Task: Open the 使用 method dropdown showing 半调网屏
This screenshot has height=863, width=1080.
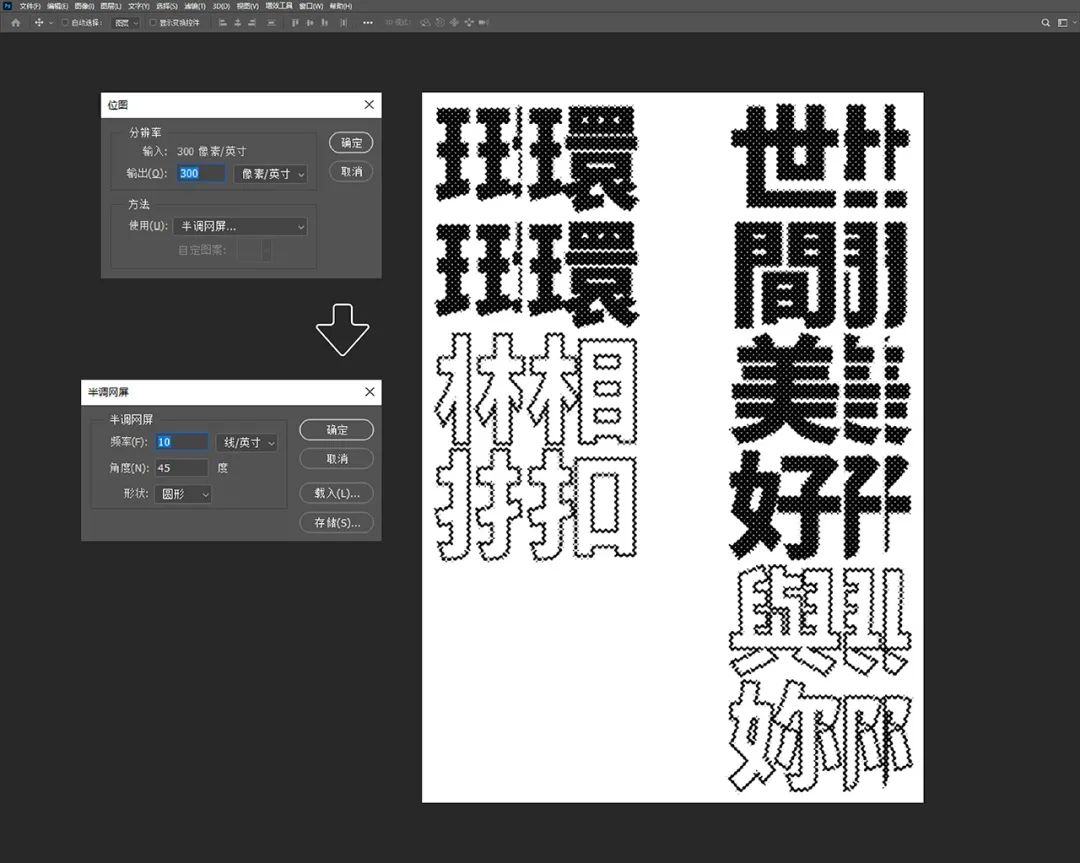Action: coord(240,227)
